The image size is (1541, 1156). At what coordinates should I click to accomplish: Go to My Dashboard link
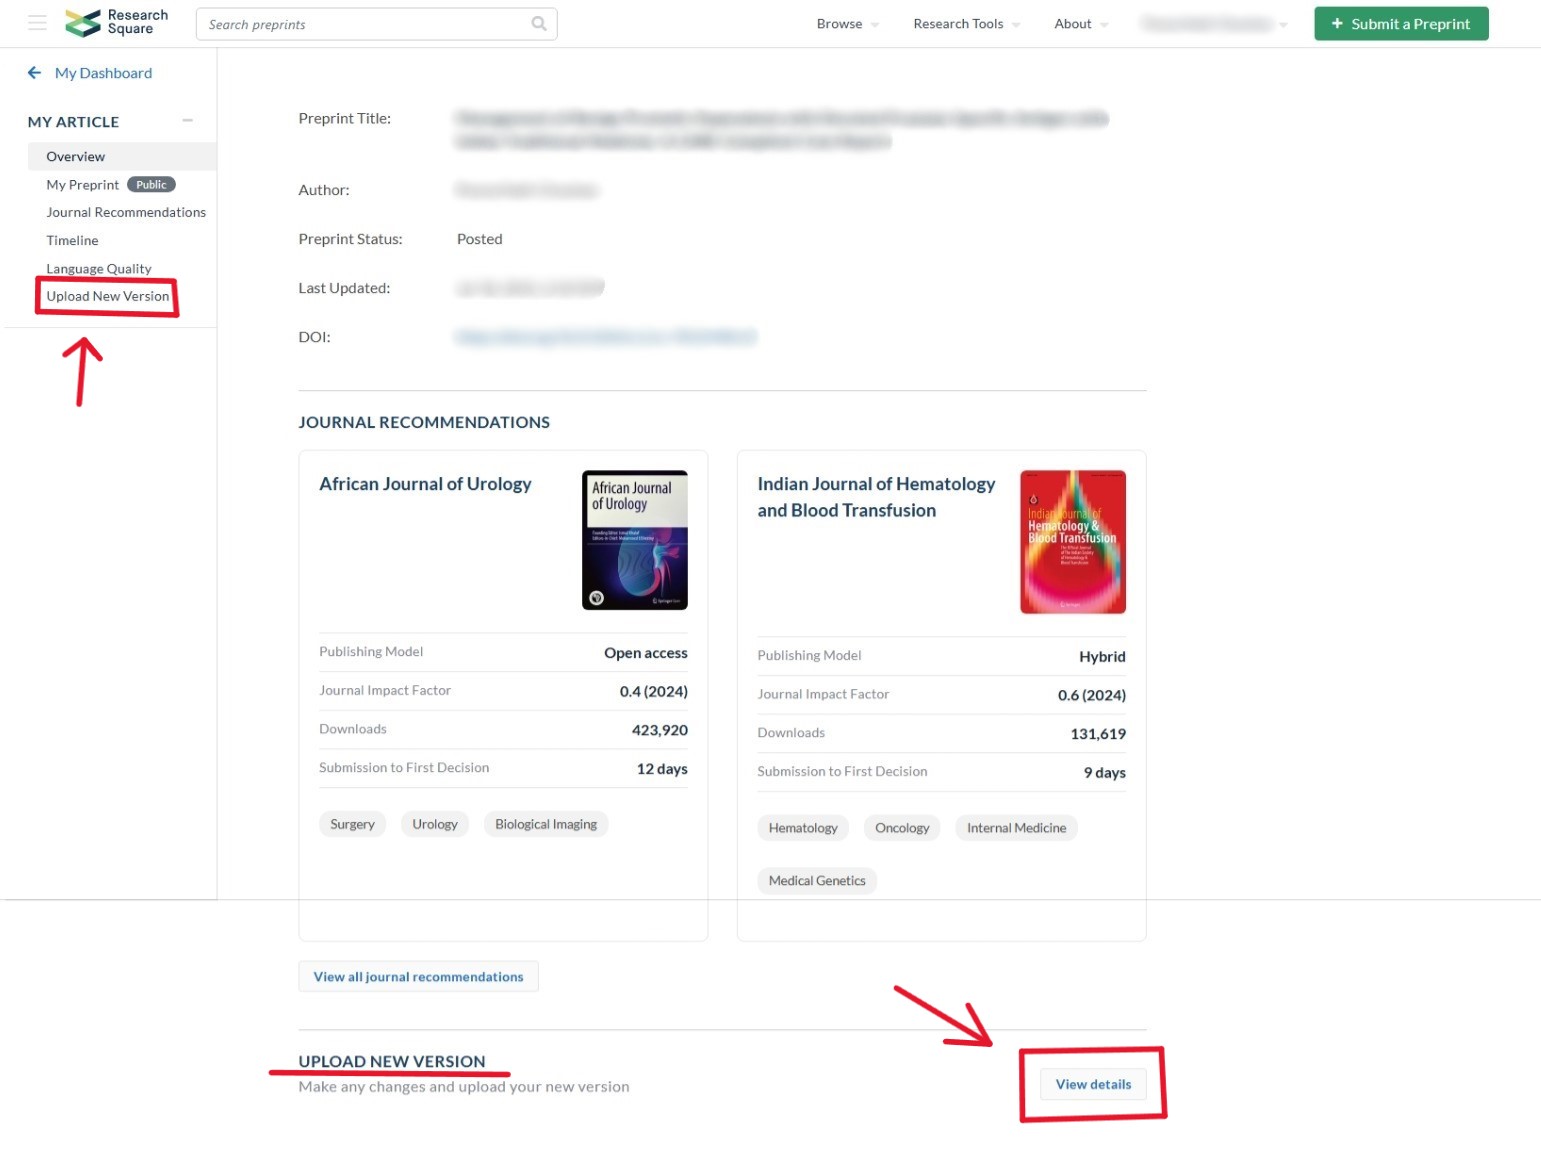(x=103, y=73)
